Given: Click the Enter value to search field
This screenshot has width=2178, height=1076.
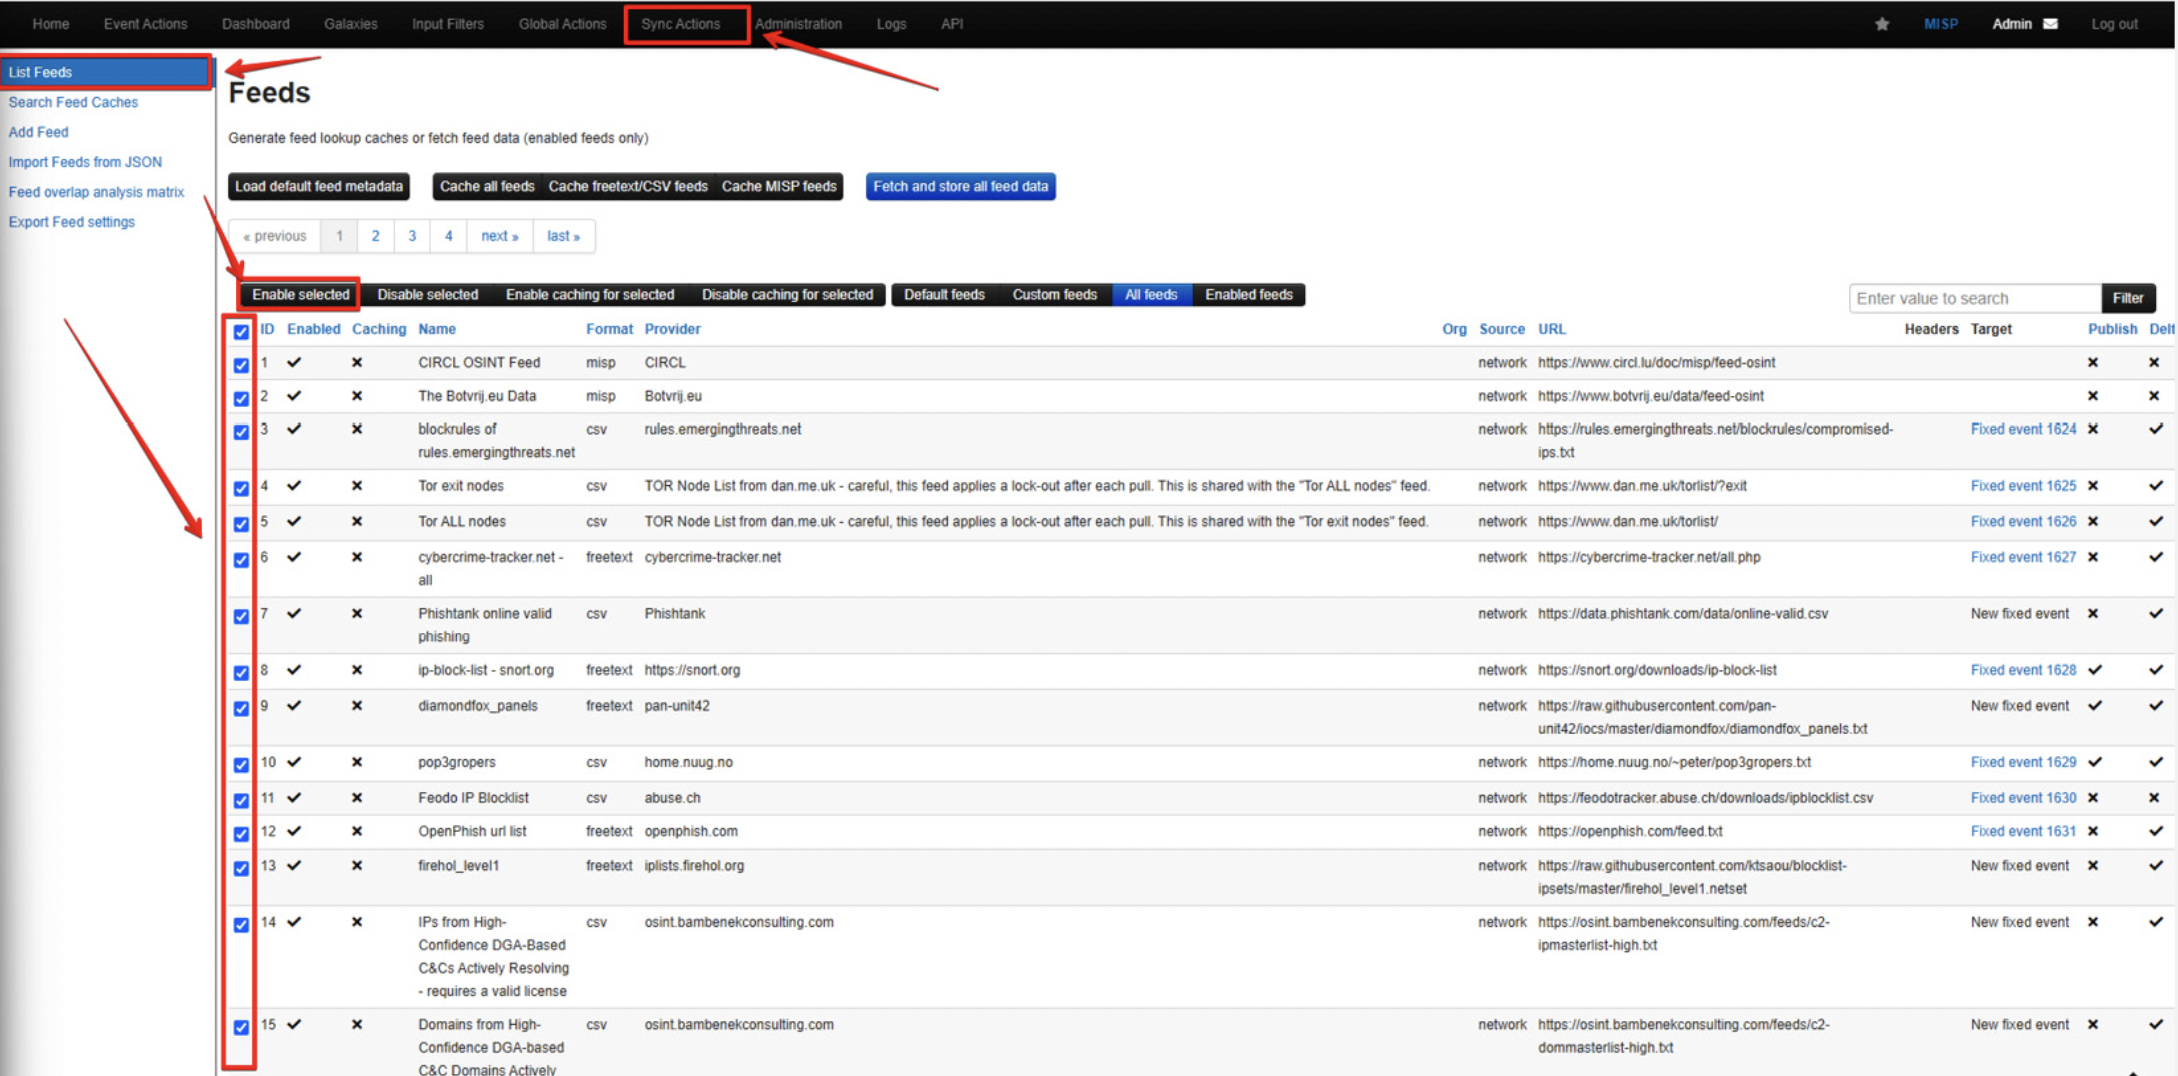Looking at the screenshot, I should click(1973, 298).
